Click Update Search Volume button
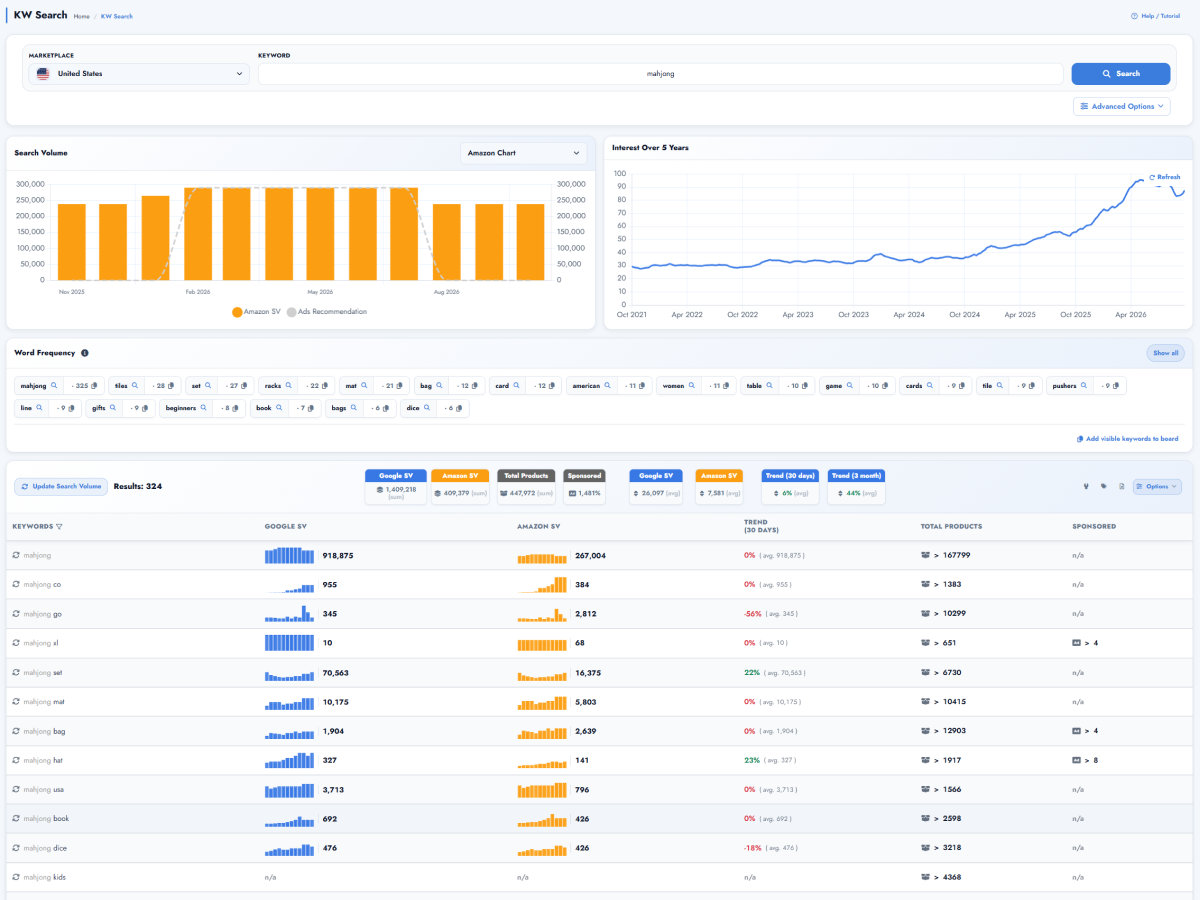Image resolution: width=1200 pixels, height=900 pixels. [61, 486]
